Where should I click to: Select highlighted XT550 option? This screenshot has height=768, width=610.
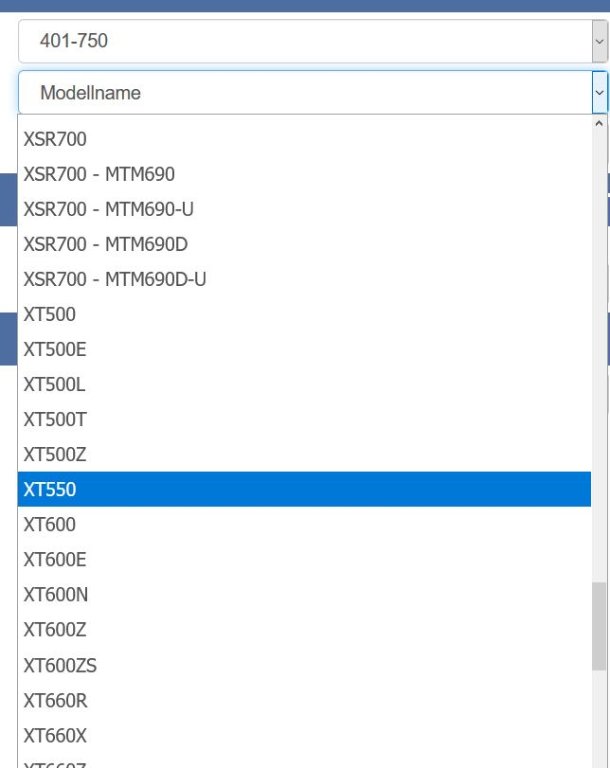[304, 489]
